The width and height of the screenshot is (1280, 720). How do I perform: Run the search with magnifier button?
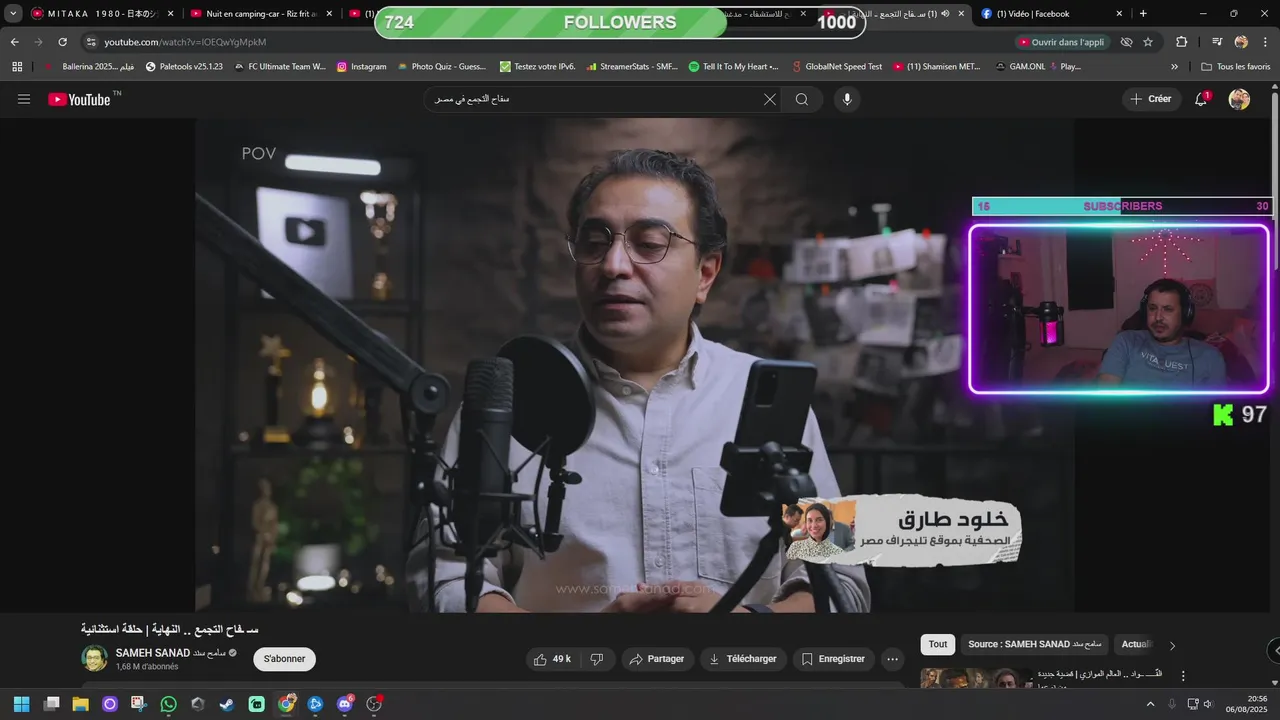point(802,99)
